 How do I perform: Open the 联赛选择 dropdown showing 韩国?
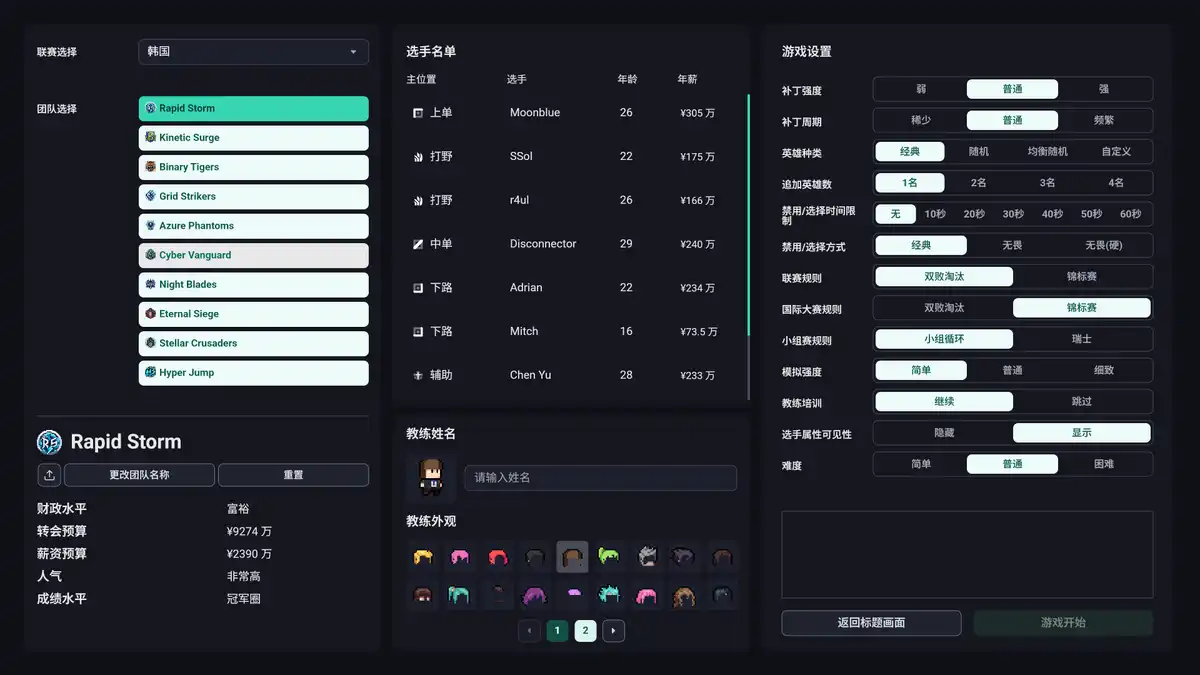[253, 51]
